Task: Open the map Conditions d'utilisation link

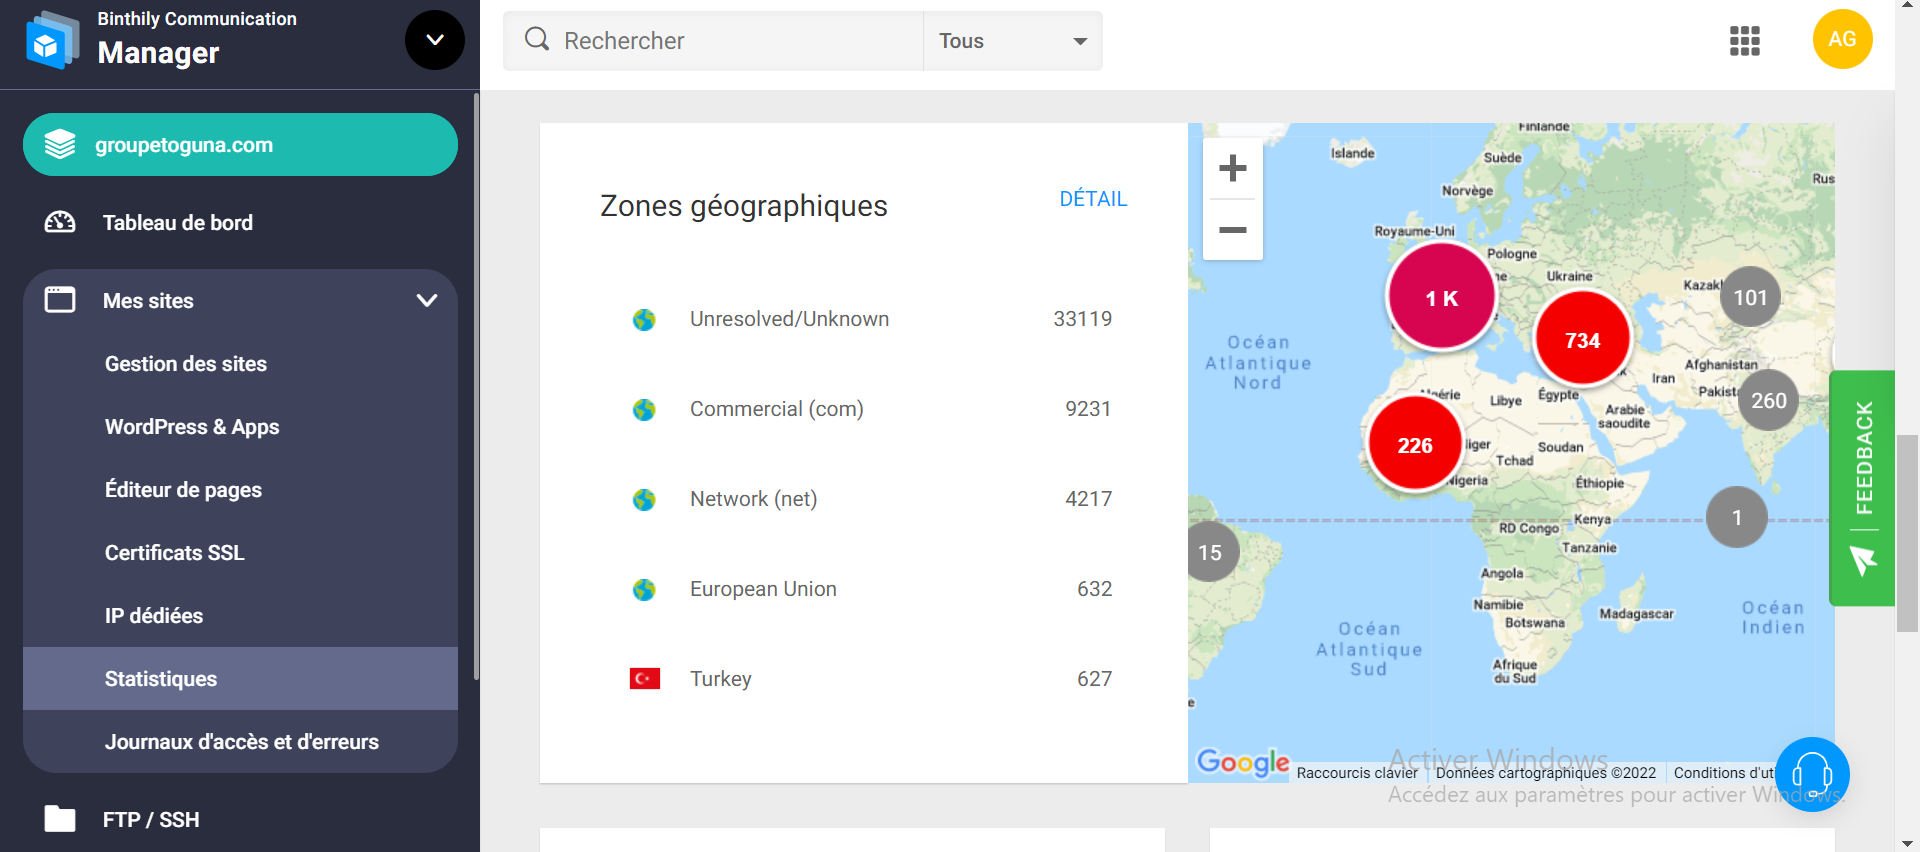Action: click(1725, 773)
